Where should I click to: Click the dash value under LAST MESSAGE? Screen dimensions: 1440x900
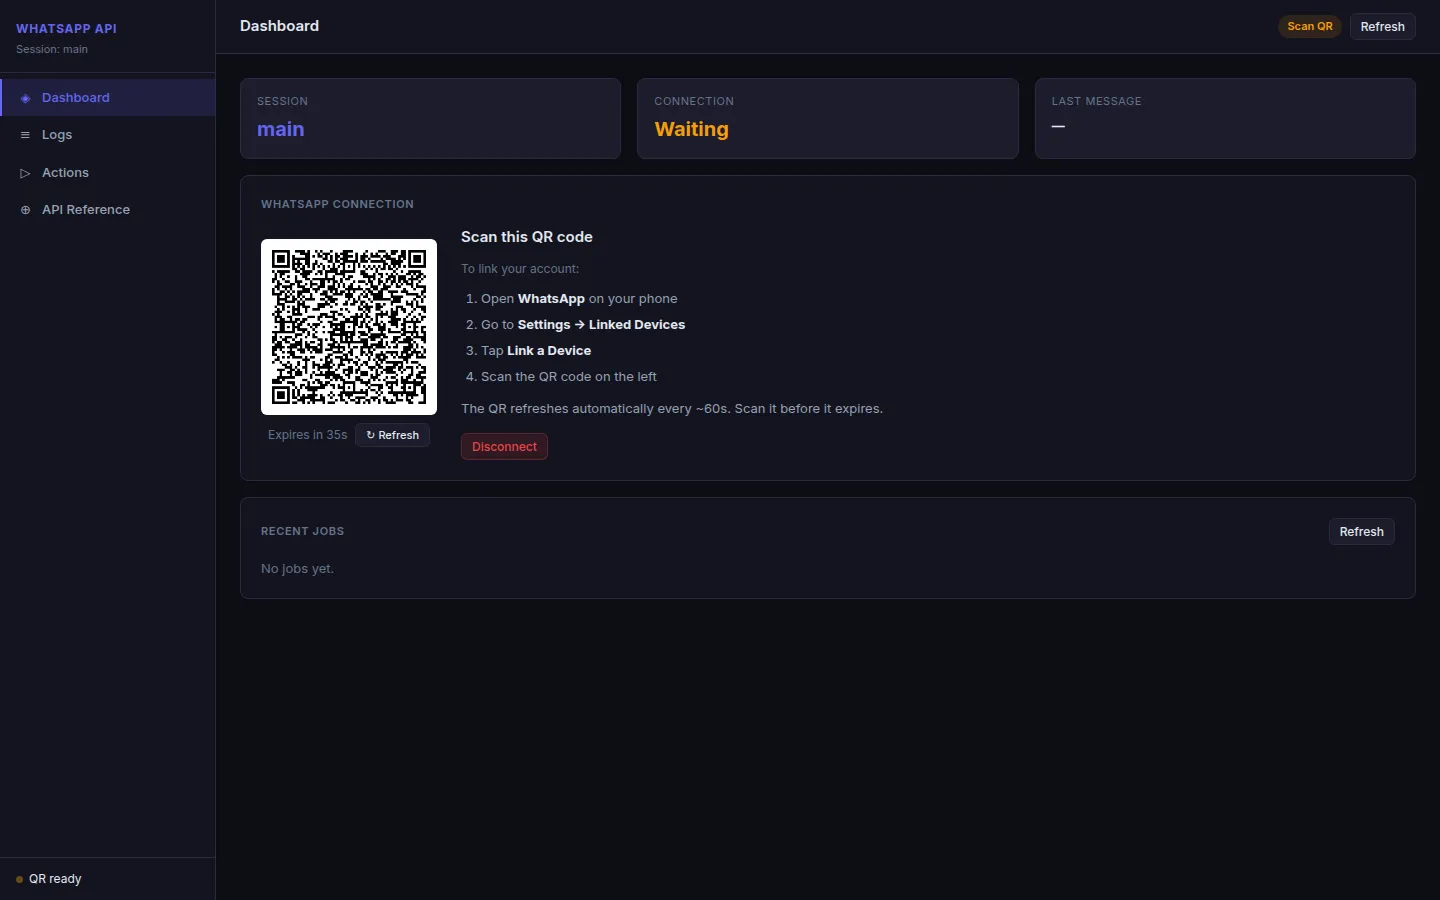[1058, 127]
